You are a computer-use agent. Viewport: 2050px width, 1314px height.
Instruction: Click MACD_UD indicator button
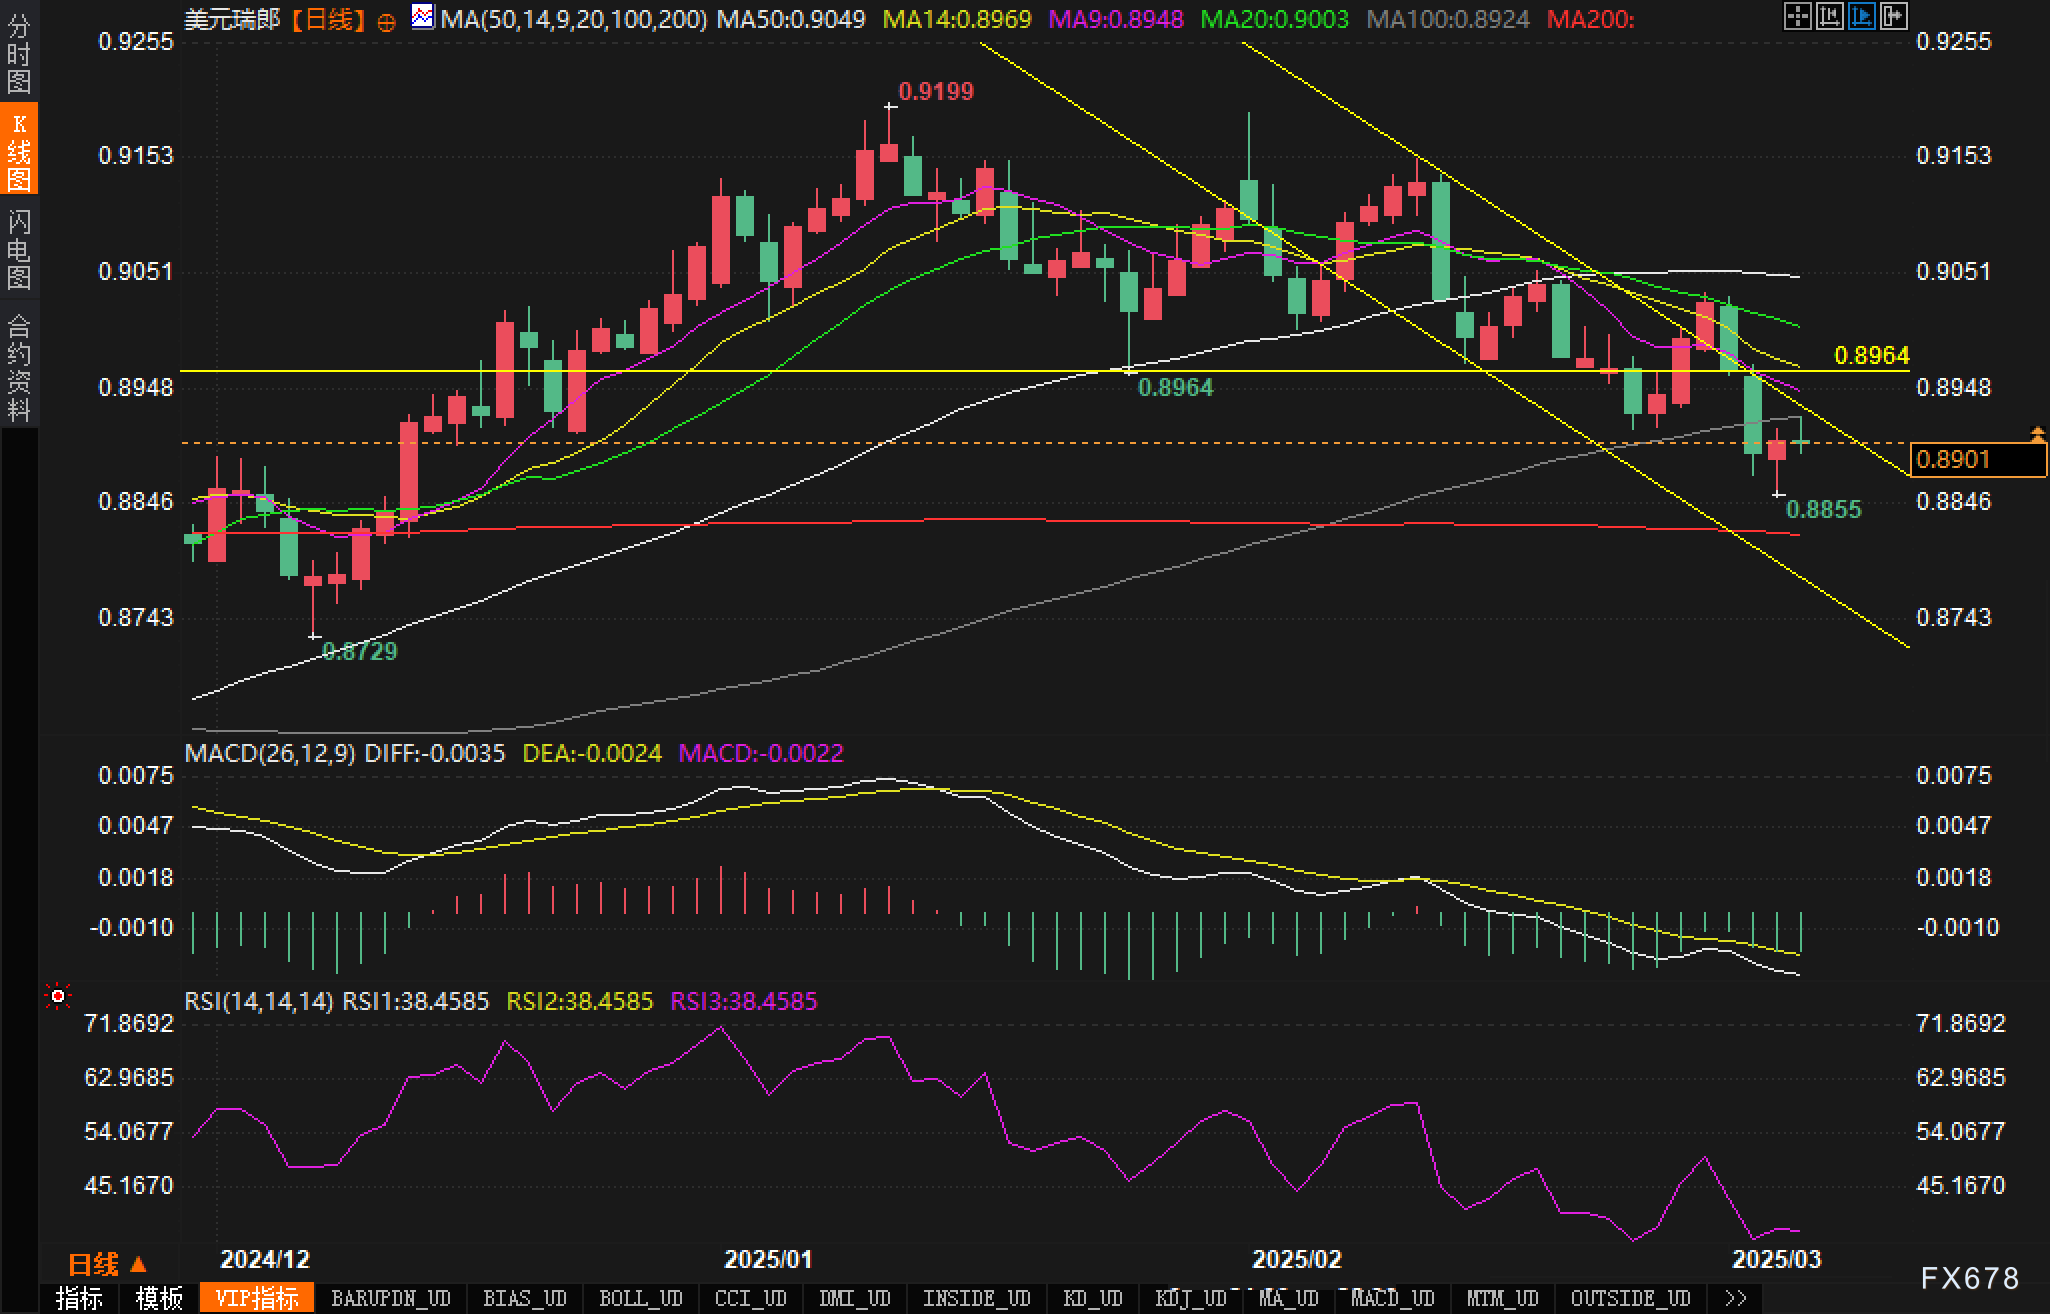(x=1392, y=1298)
